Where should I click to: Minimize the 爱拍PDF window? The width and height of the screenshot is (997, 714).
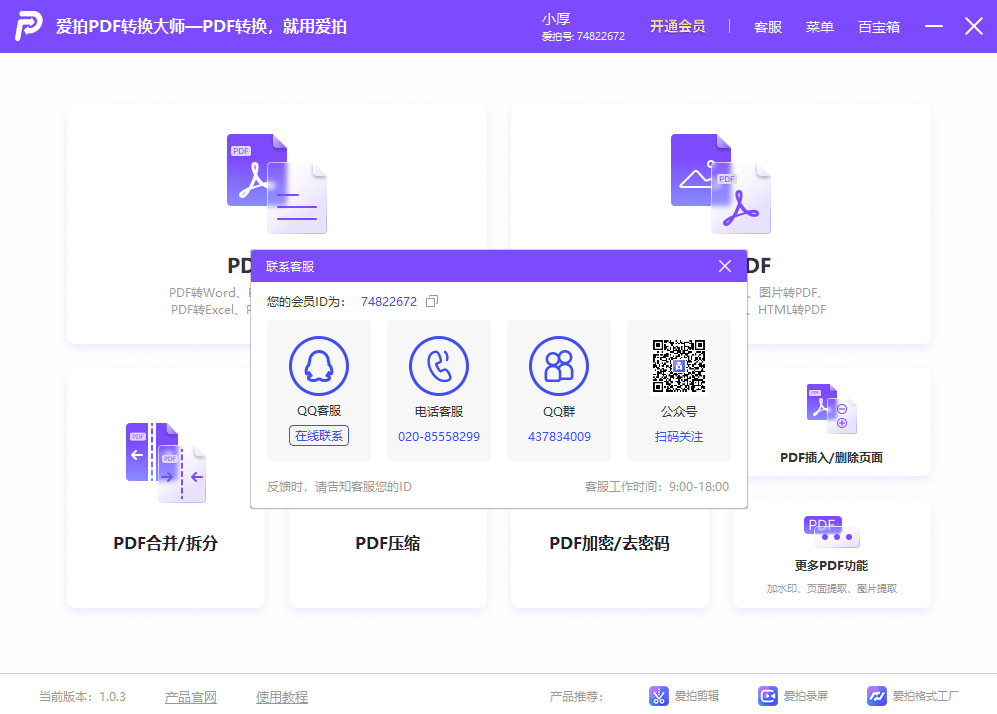tap(934, 26)
